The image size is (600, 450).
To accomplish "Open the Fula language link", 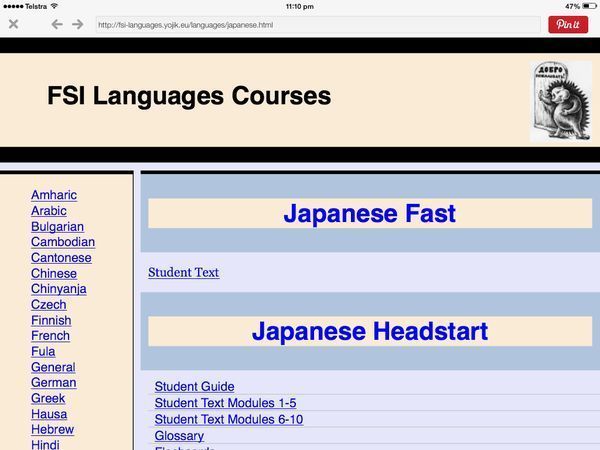I will [x=43, y=351].
